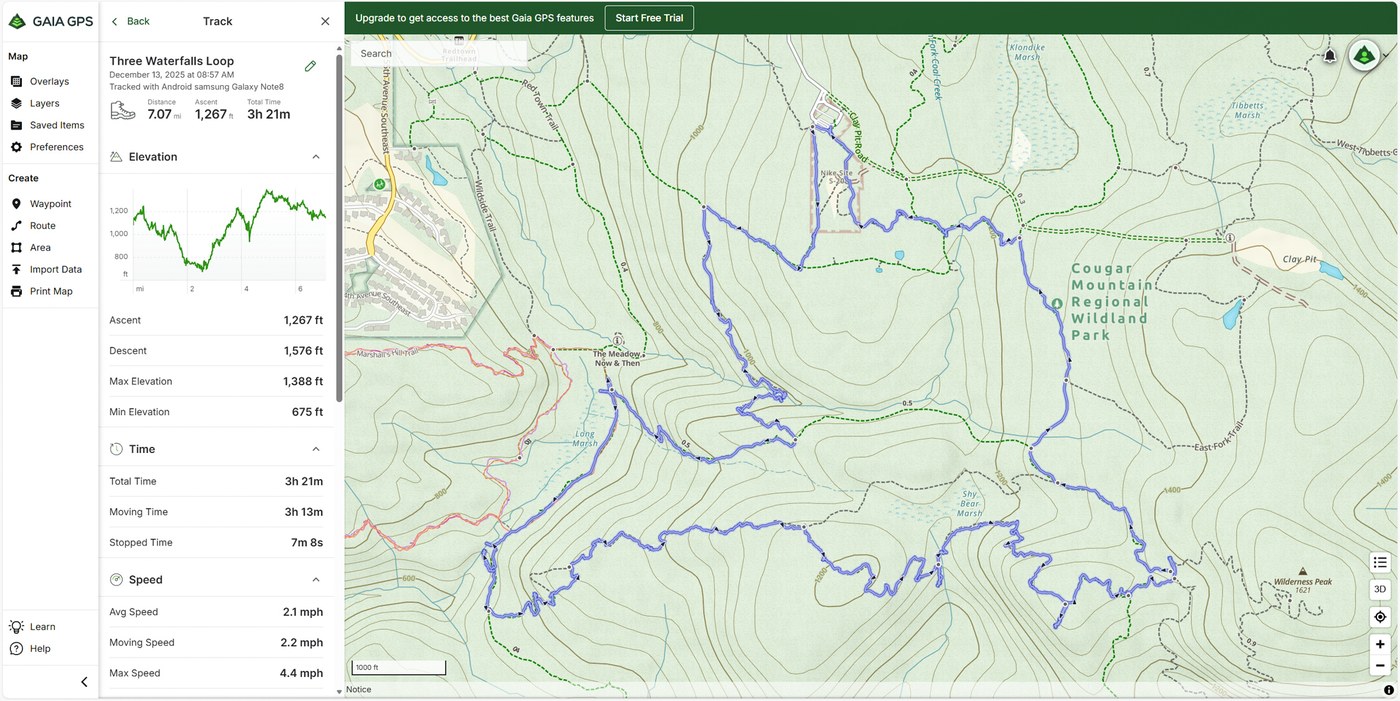This screenshot has height=701, width=1400.
Task: Collapse the Time section
Action: pos(316,449)
